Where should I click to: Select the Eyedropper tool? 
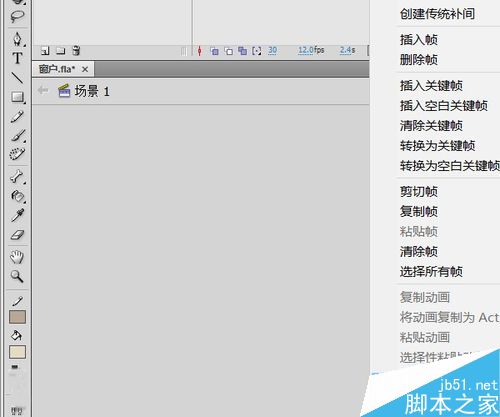coord(18,215)
